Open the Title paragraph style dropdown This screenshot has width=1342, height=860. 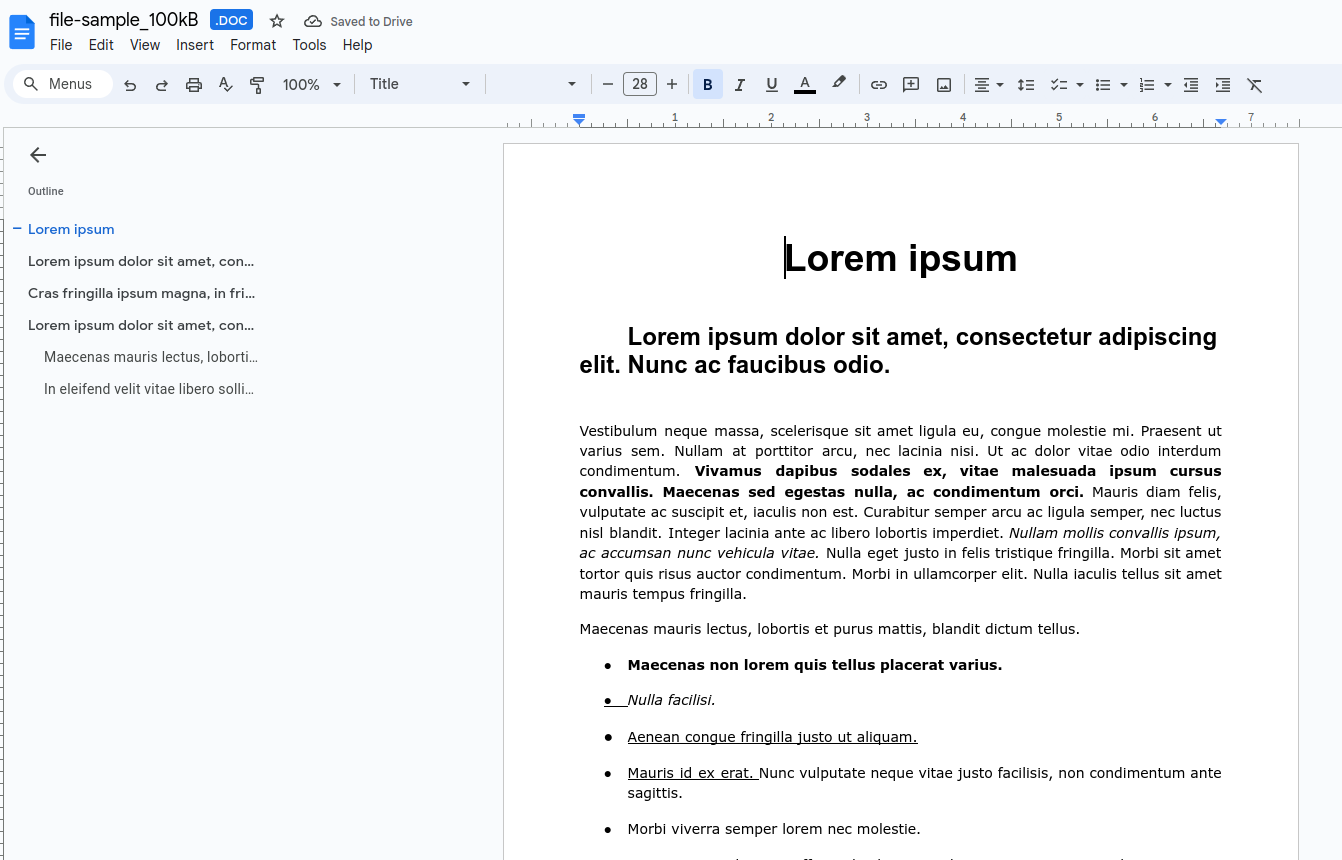420,85
